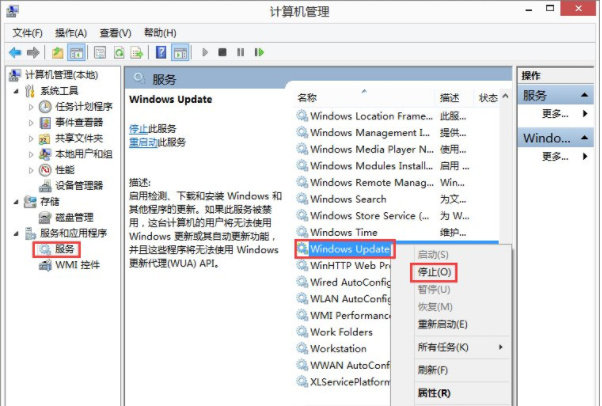Open the 帮助(H) menu

tap(160, 33)
